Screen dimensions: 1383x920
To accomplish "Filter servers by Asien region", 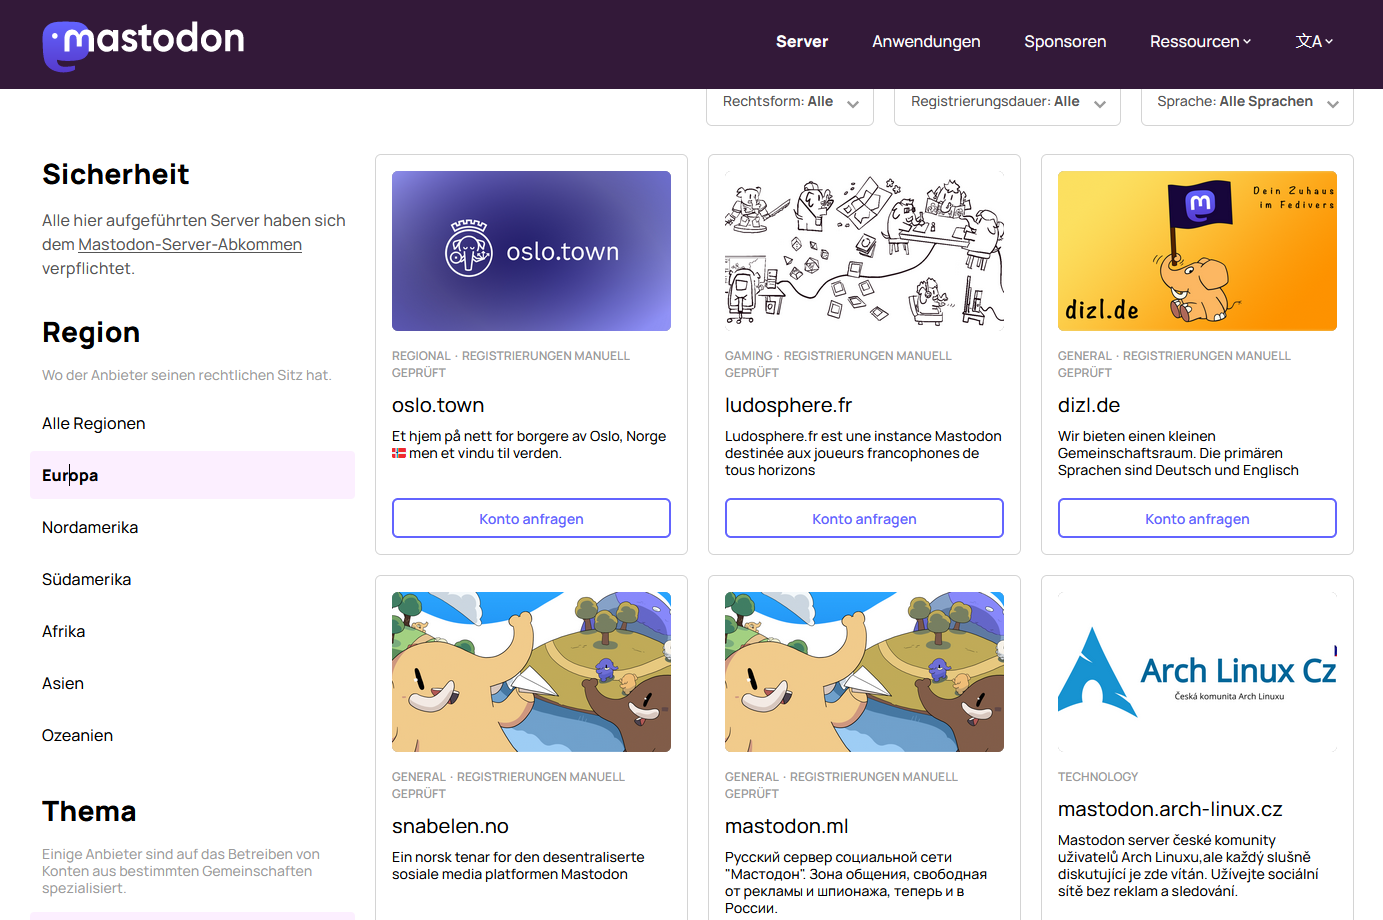I will pos(63,683).
